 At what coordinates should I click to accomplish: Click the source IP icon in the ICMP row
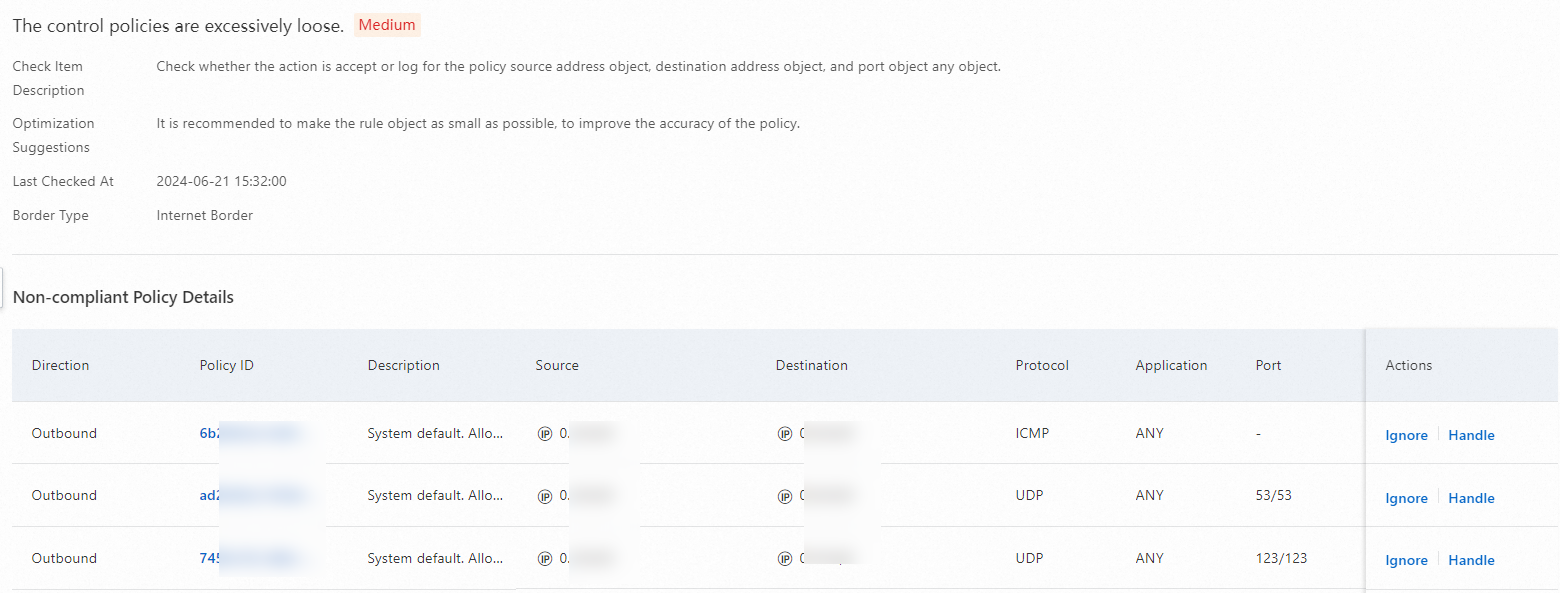click(545, 434)
